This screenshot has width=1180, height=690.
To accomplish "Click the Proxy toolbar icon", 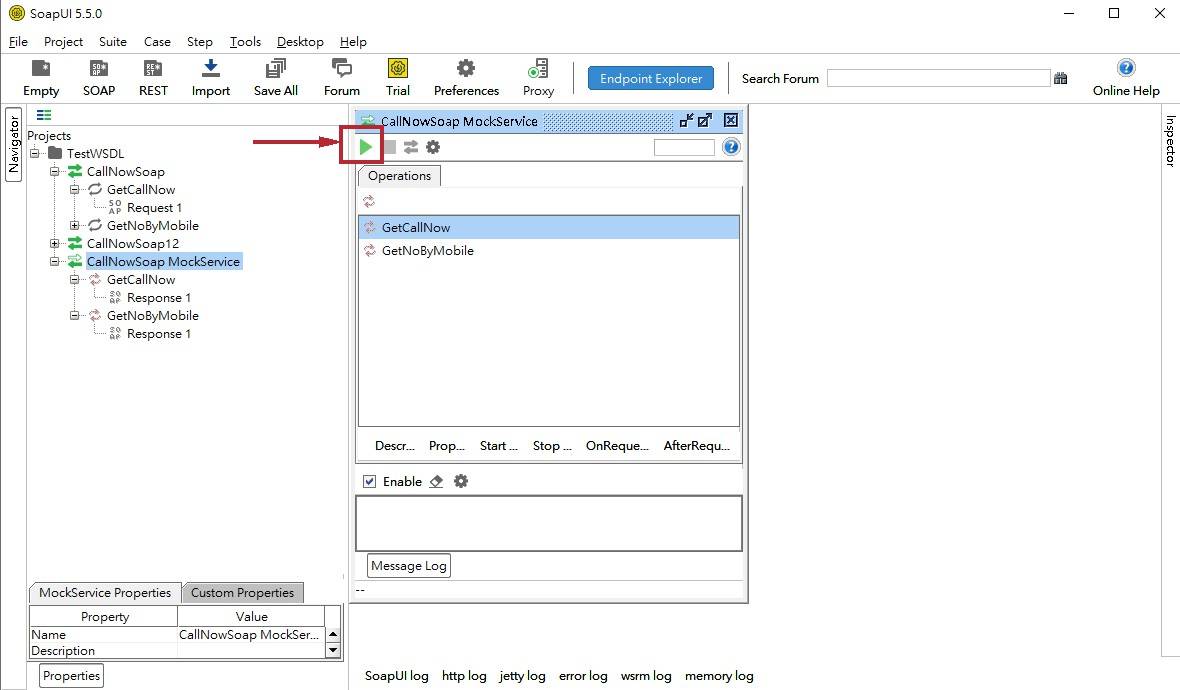I will coord(538,78).
